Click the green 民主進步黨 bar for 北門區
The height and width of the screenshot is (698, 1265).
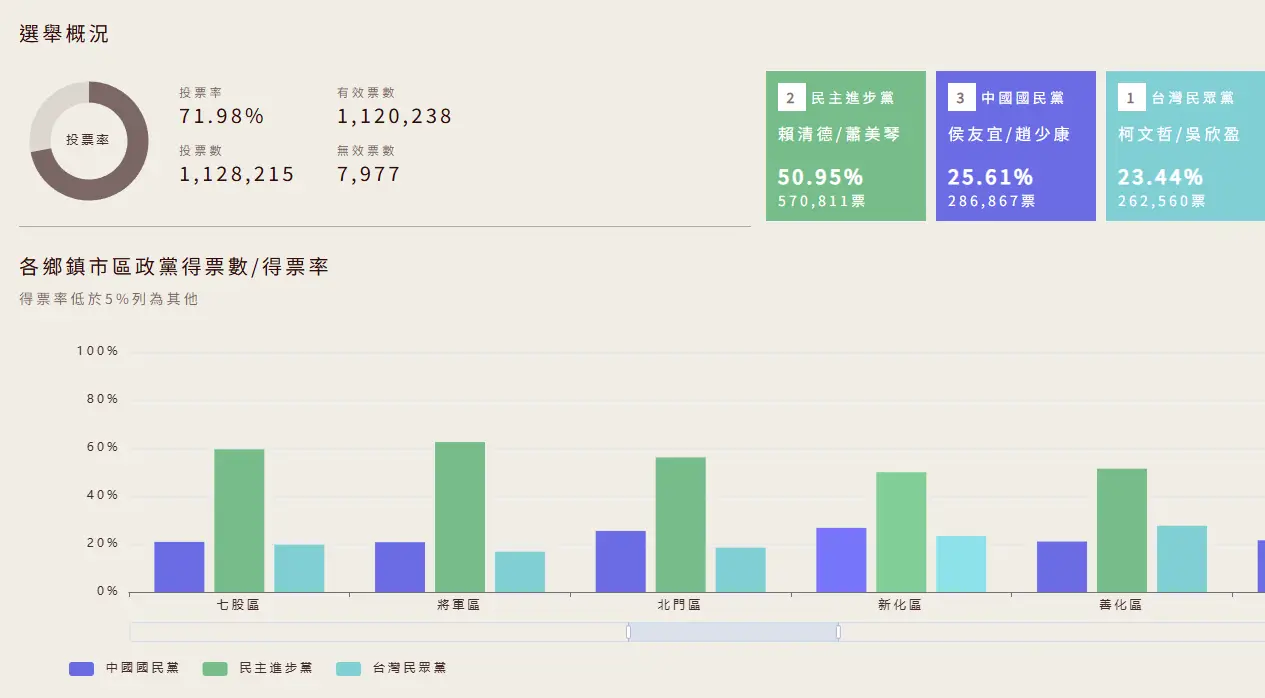(x=680, y=524)
